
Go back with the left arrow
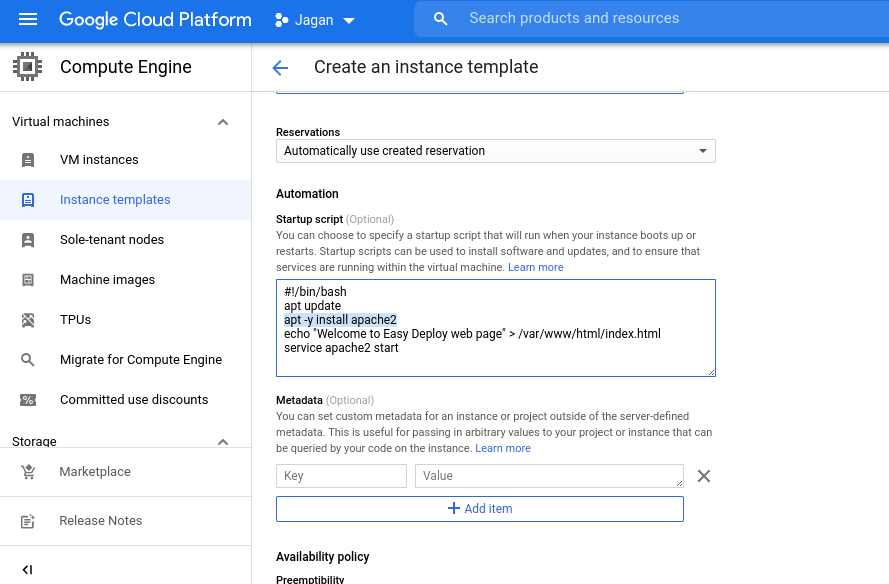pyautogui.click(x=280, y=68)
